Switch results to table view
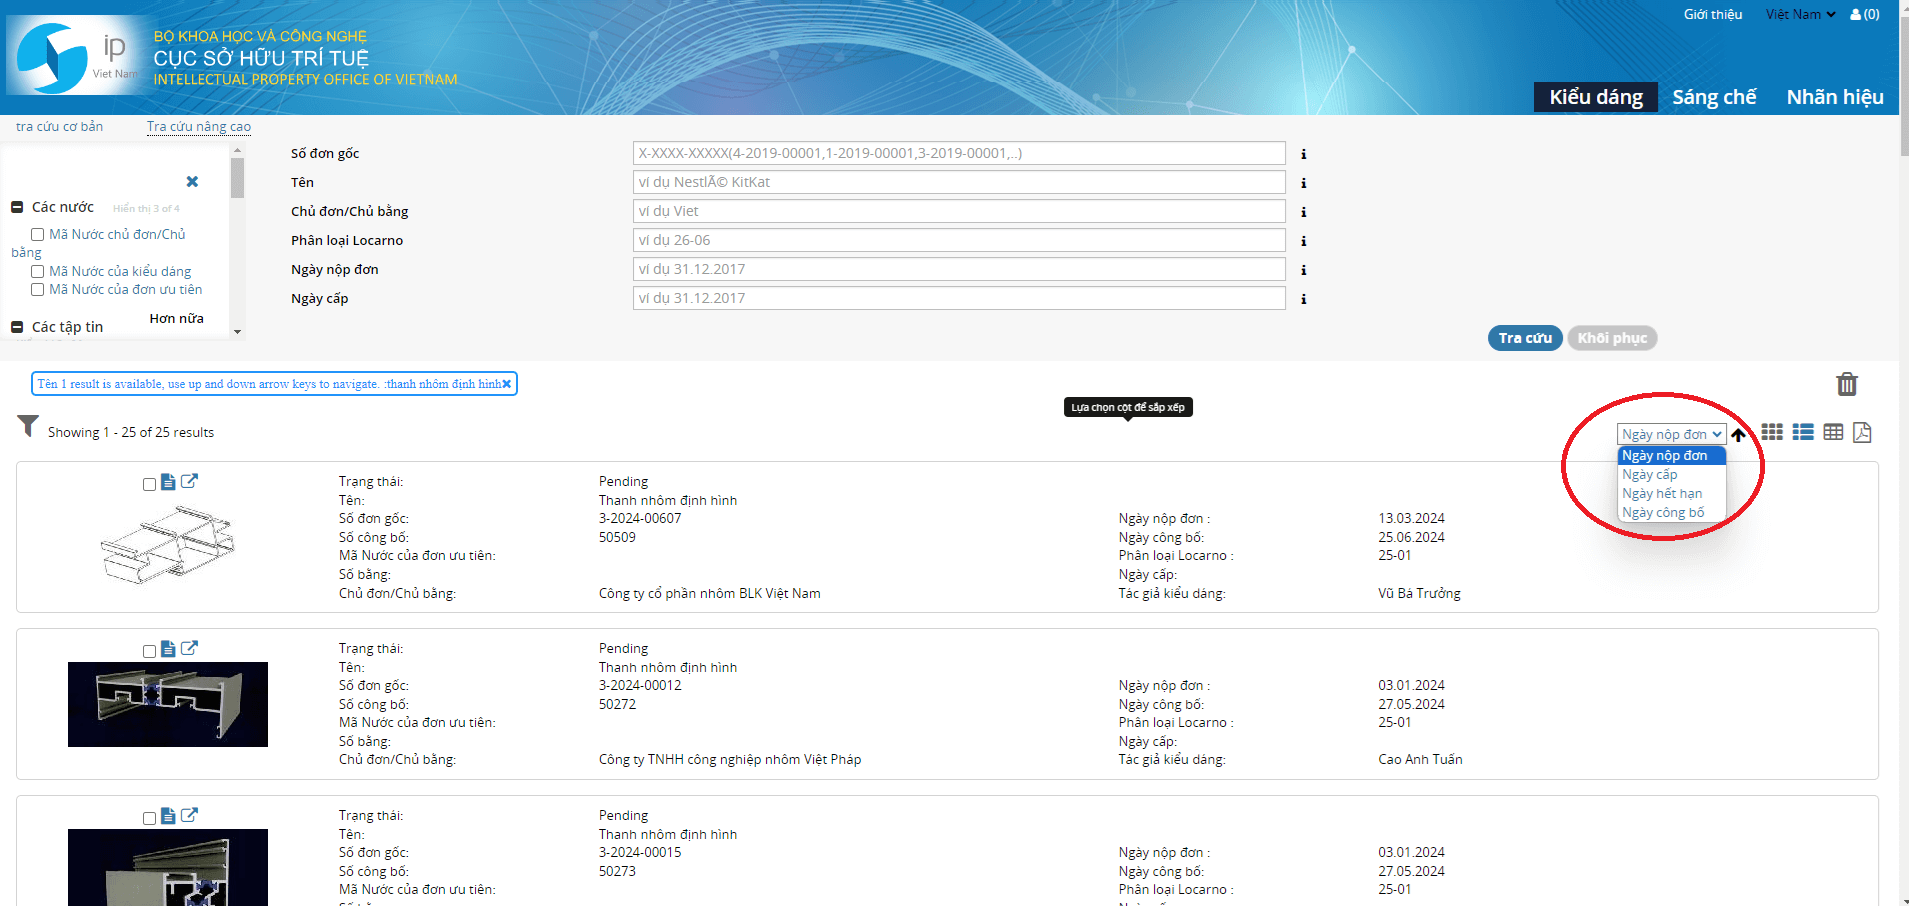 click(x=1833, y=432)
